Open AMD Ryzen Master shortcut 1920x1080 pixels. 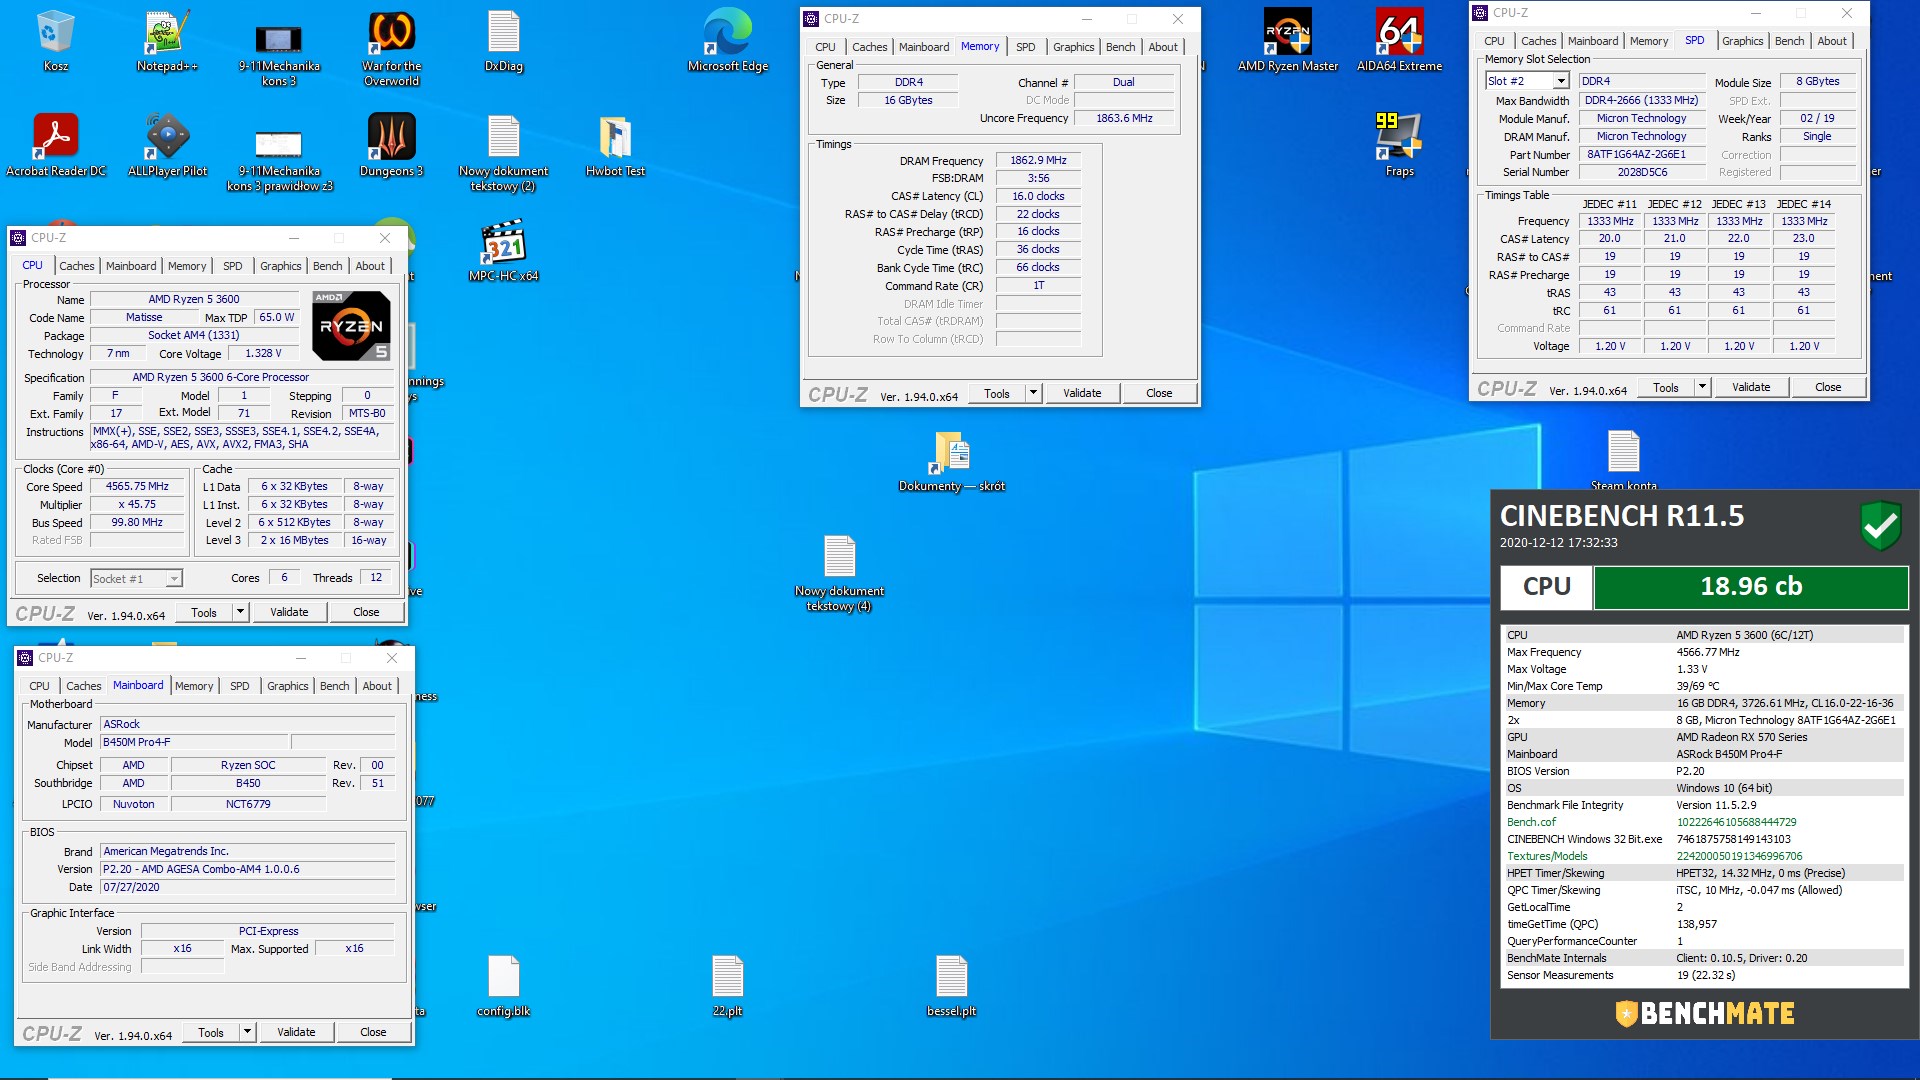coord(1287,41)
